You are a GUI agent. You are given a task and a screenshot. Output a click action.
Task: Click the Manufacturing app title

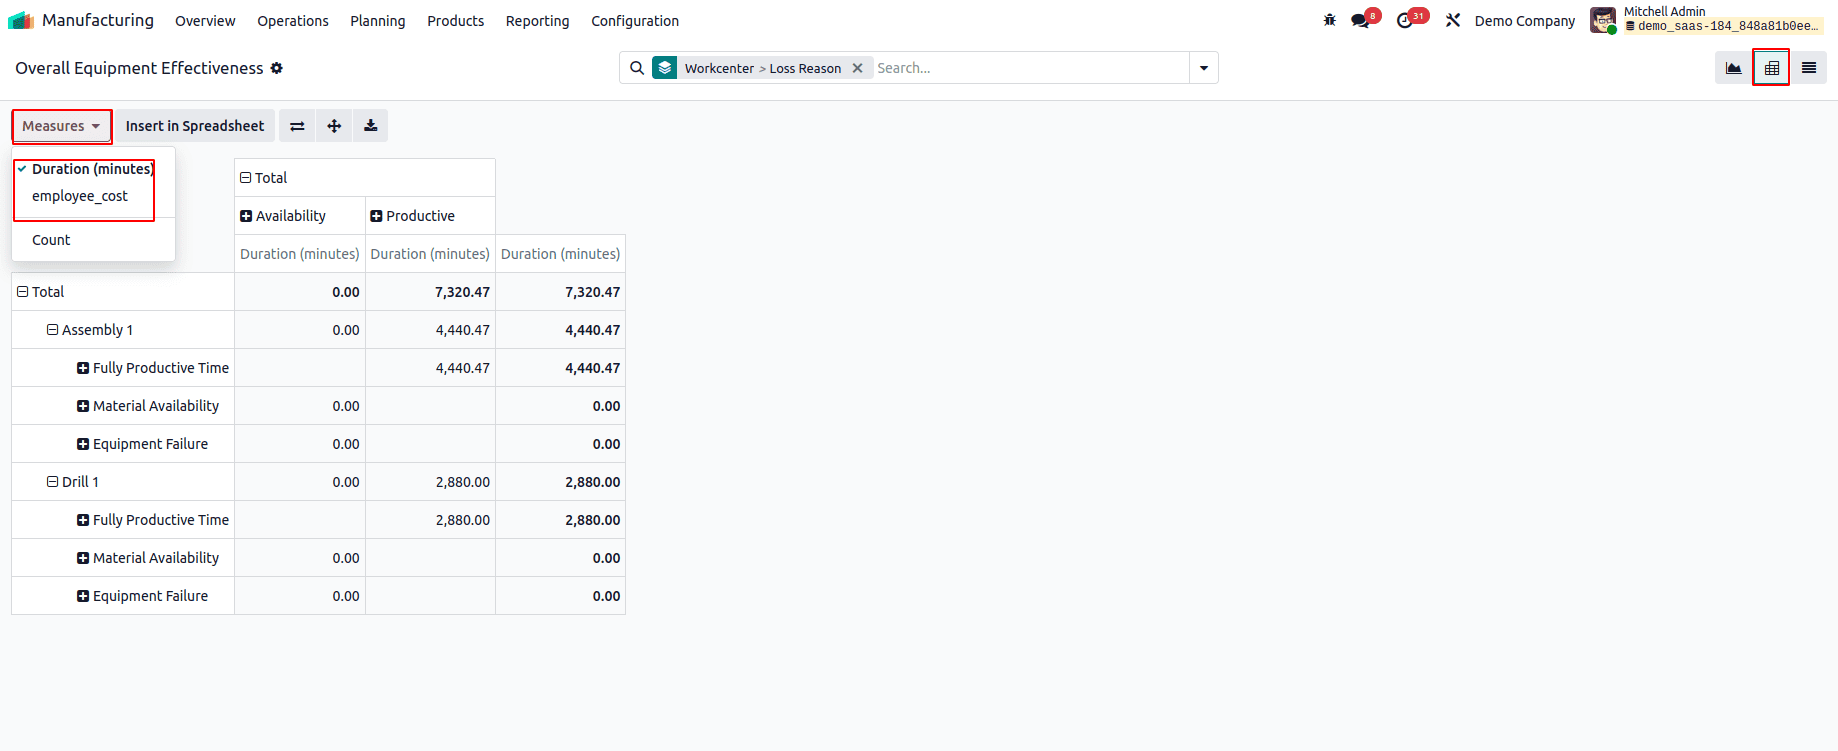98,20
